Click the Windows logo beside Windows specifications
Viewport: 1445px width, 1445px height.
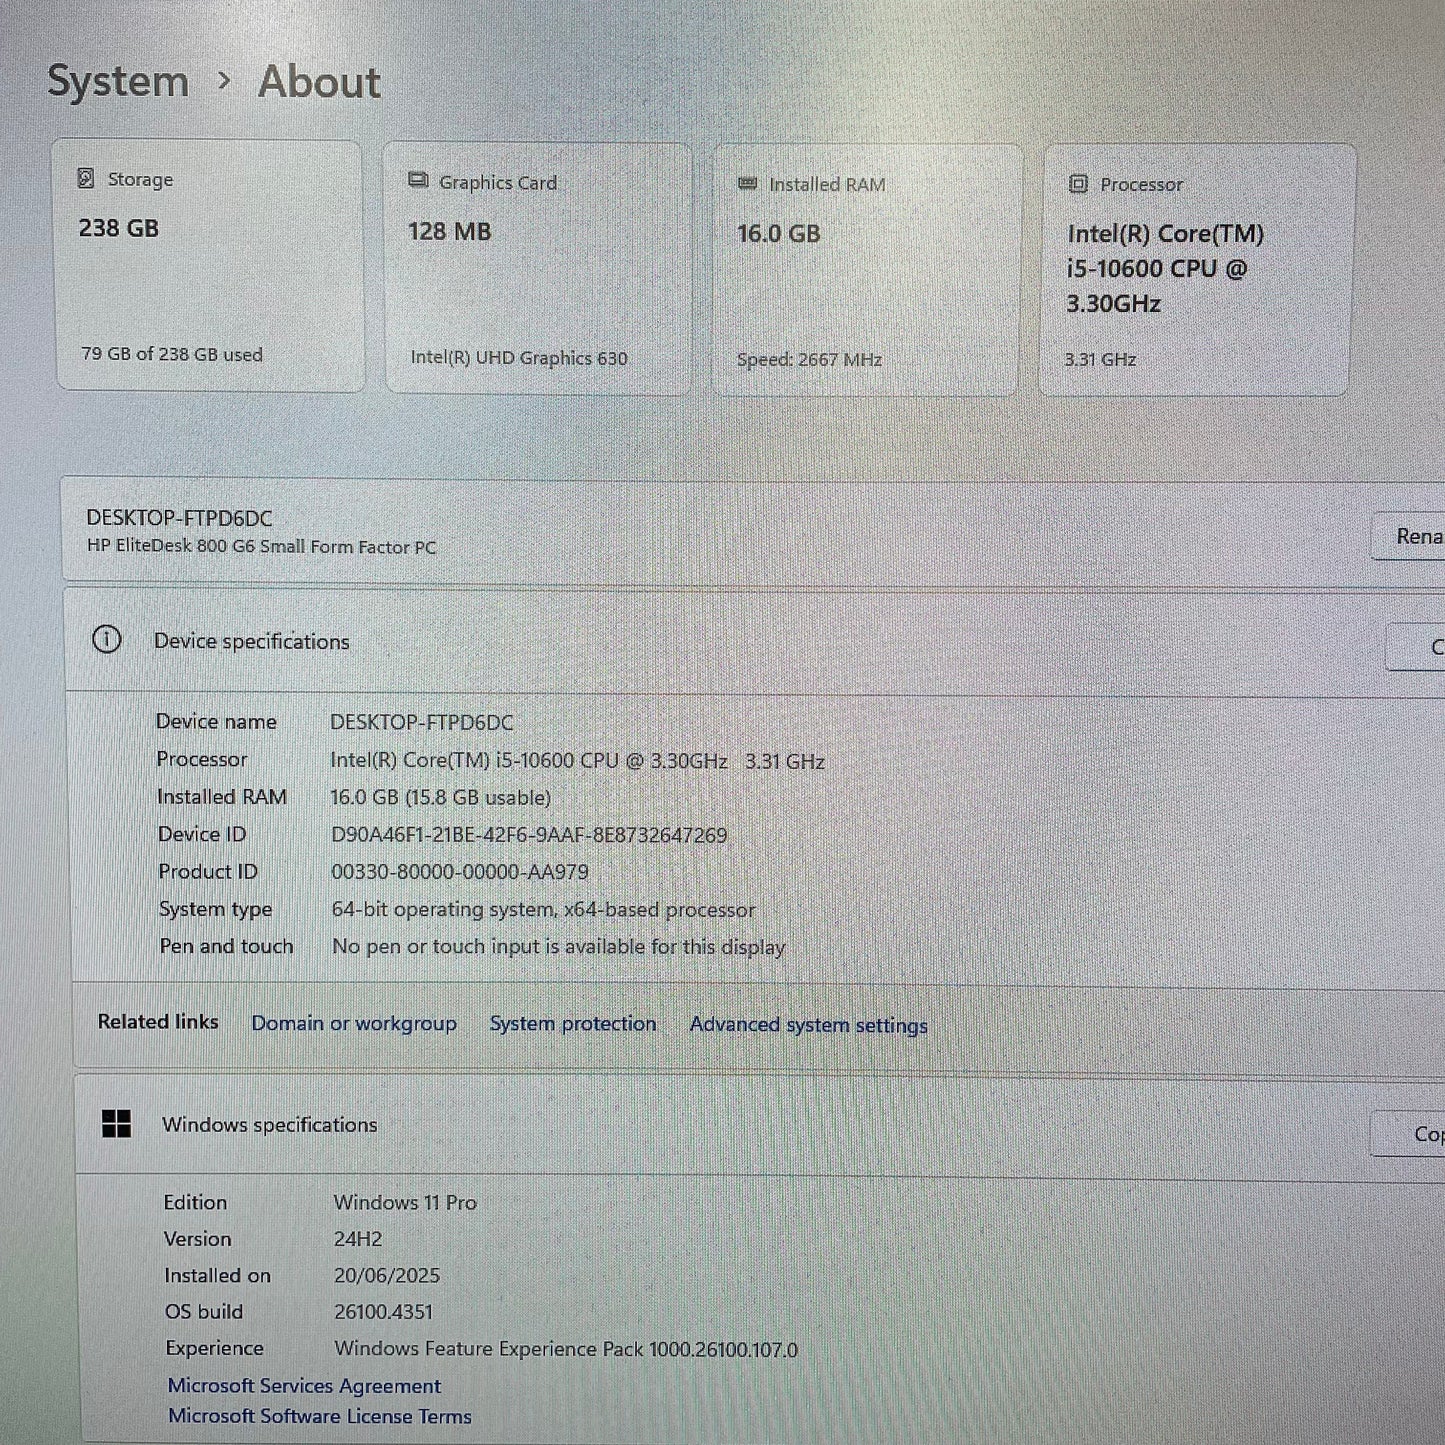(x=117, y=1124)
